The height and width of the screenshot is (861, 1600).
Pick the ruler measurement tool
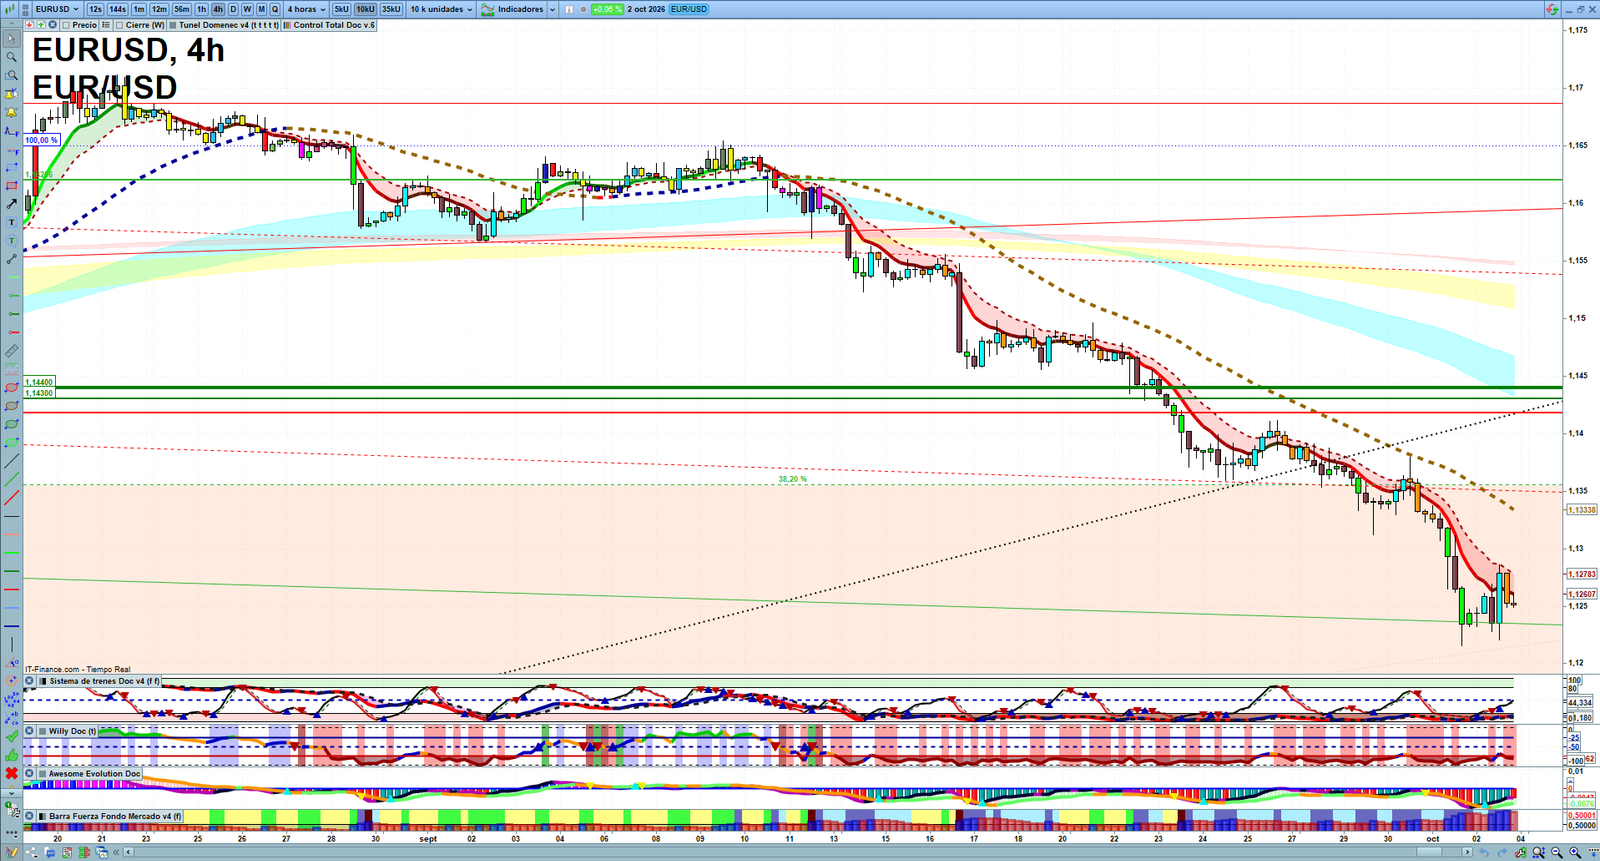tap(12, 351)
